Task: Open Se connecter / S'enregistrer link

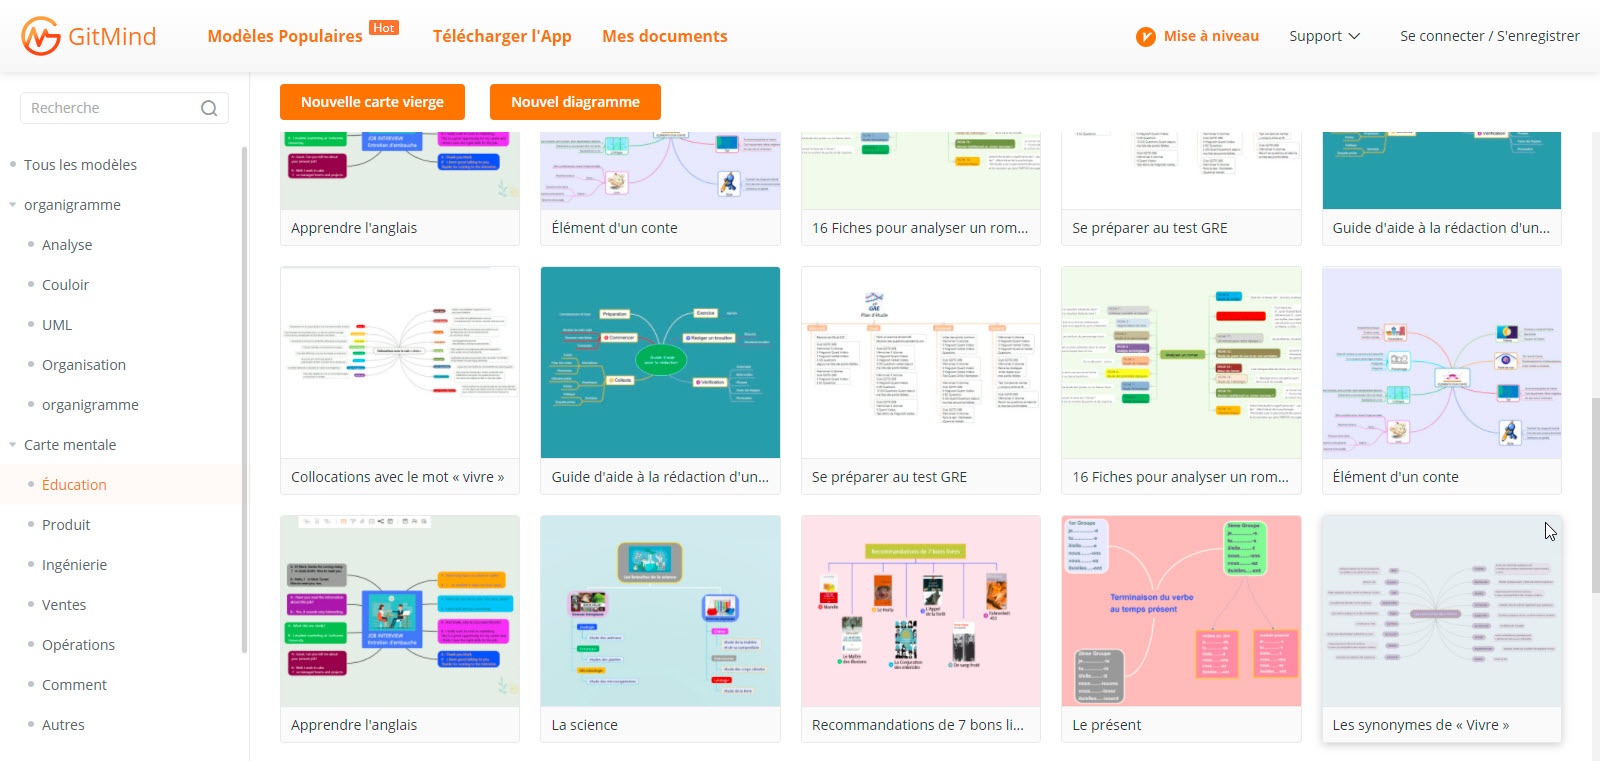Action: tap(1489, 36)
